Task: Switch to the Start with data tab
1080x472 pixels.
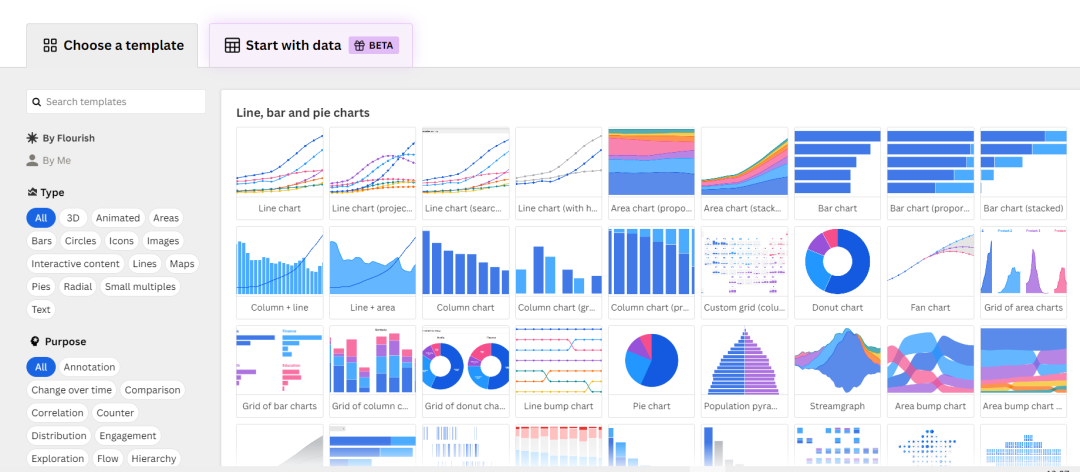Action: [x=311, y=45]
